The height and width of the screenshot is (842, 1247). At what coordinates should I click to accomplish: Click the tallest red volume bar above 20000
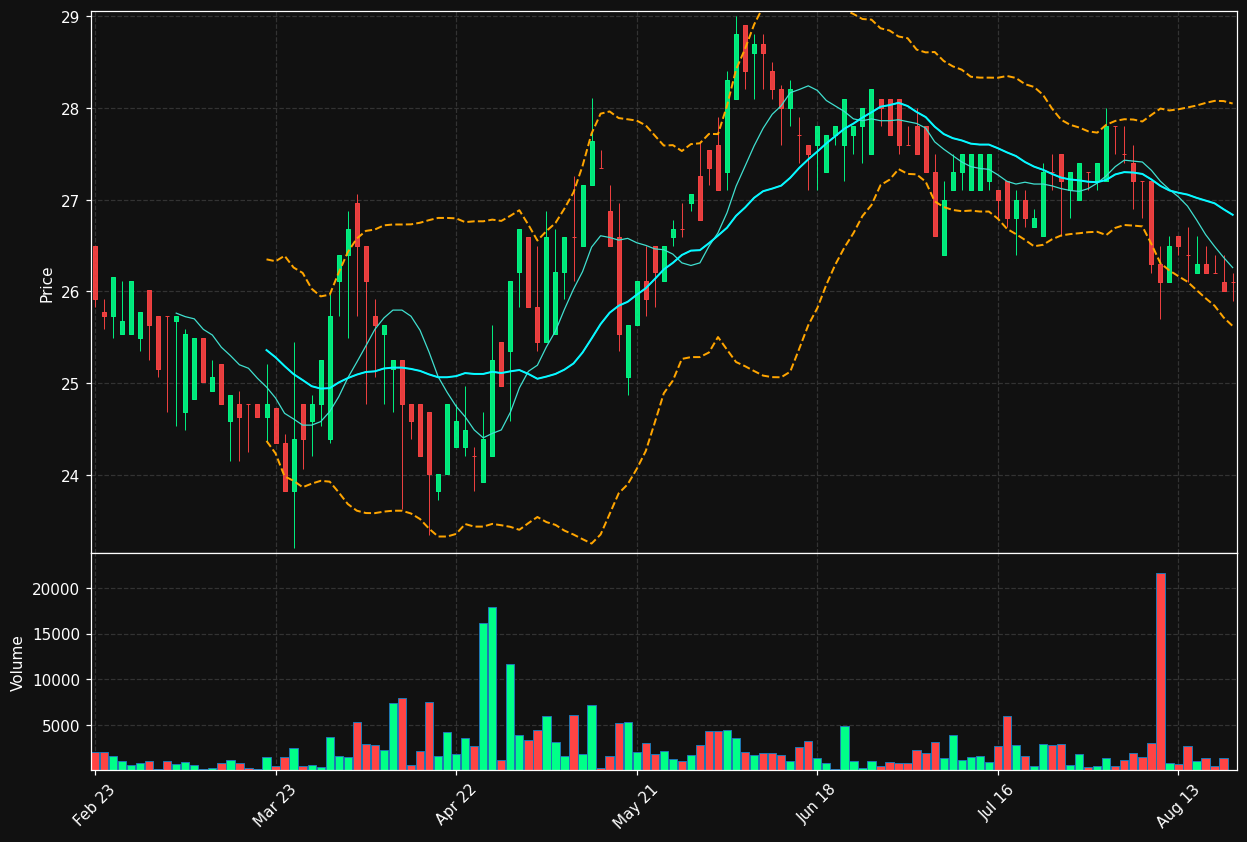(x=1161, y=671)
